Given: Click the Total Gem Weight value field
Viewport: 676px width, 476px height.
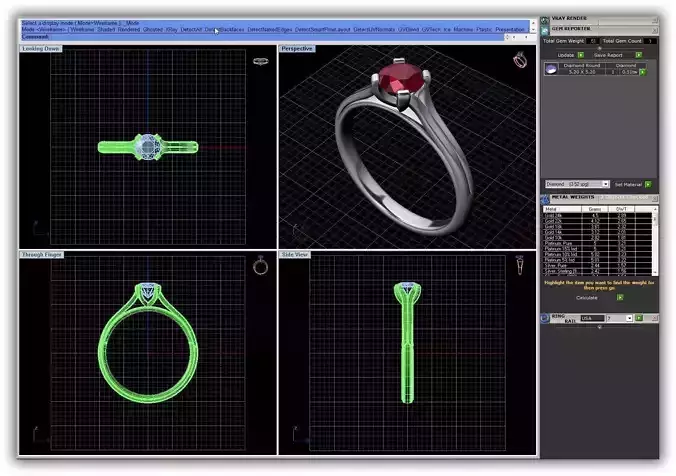Looking at the screenshot, I should tap(592, 41).
